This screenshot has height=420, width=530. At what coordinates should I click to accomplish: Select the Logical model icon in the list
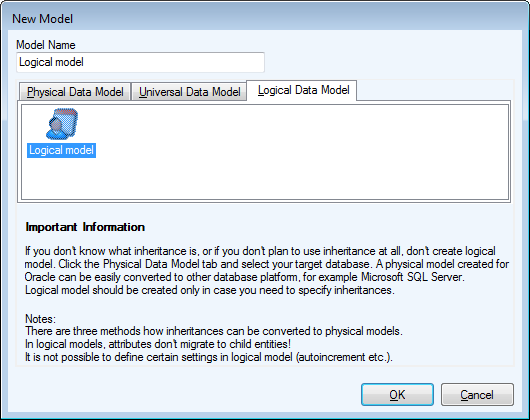(x=62, y=124)
